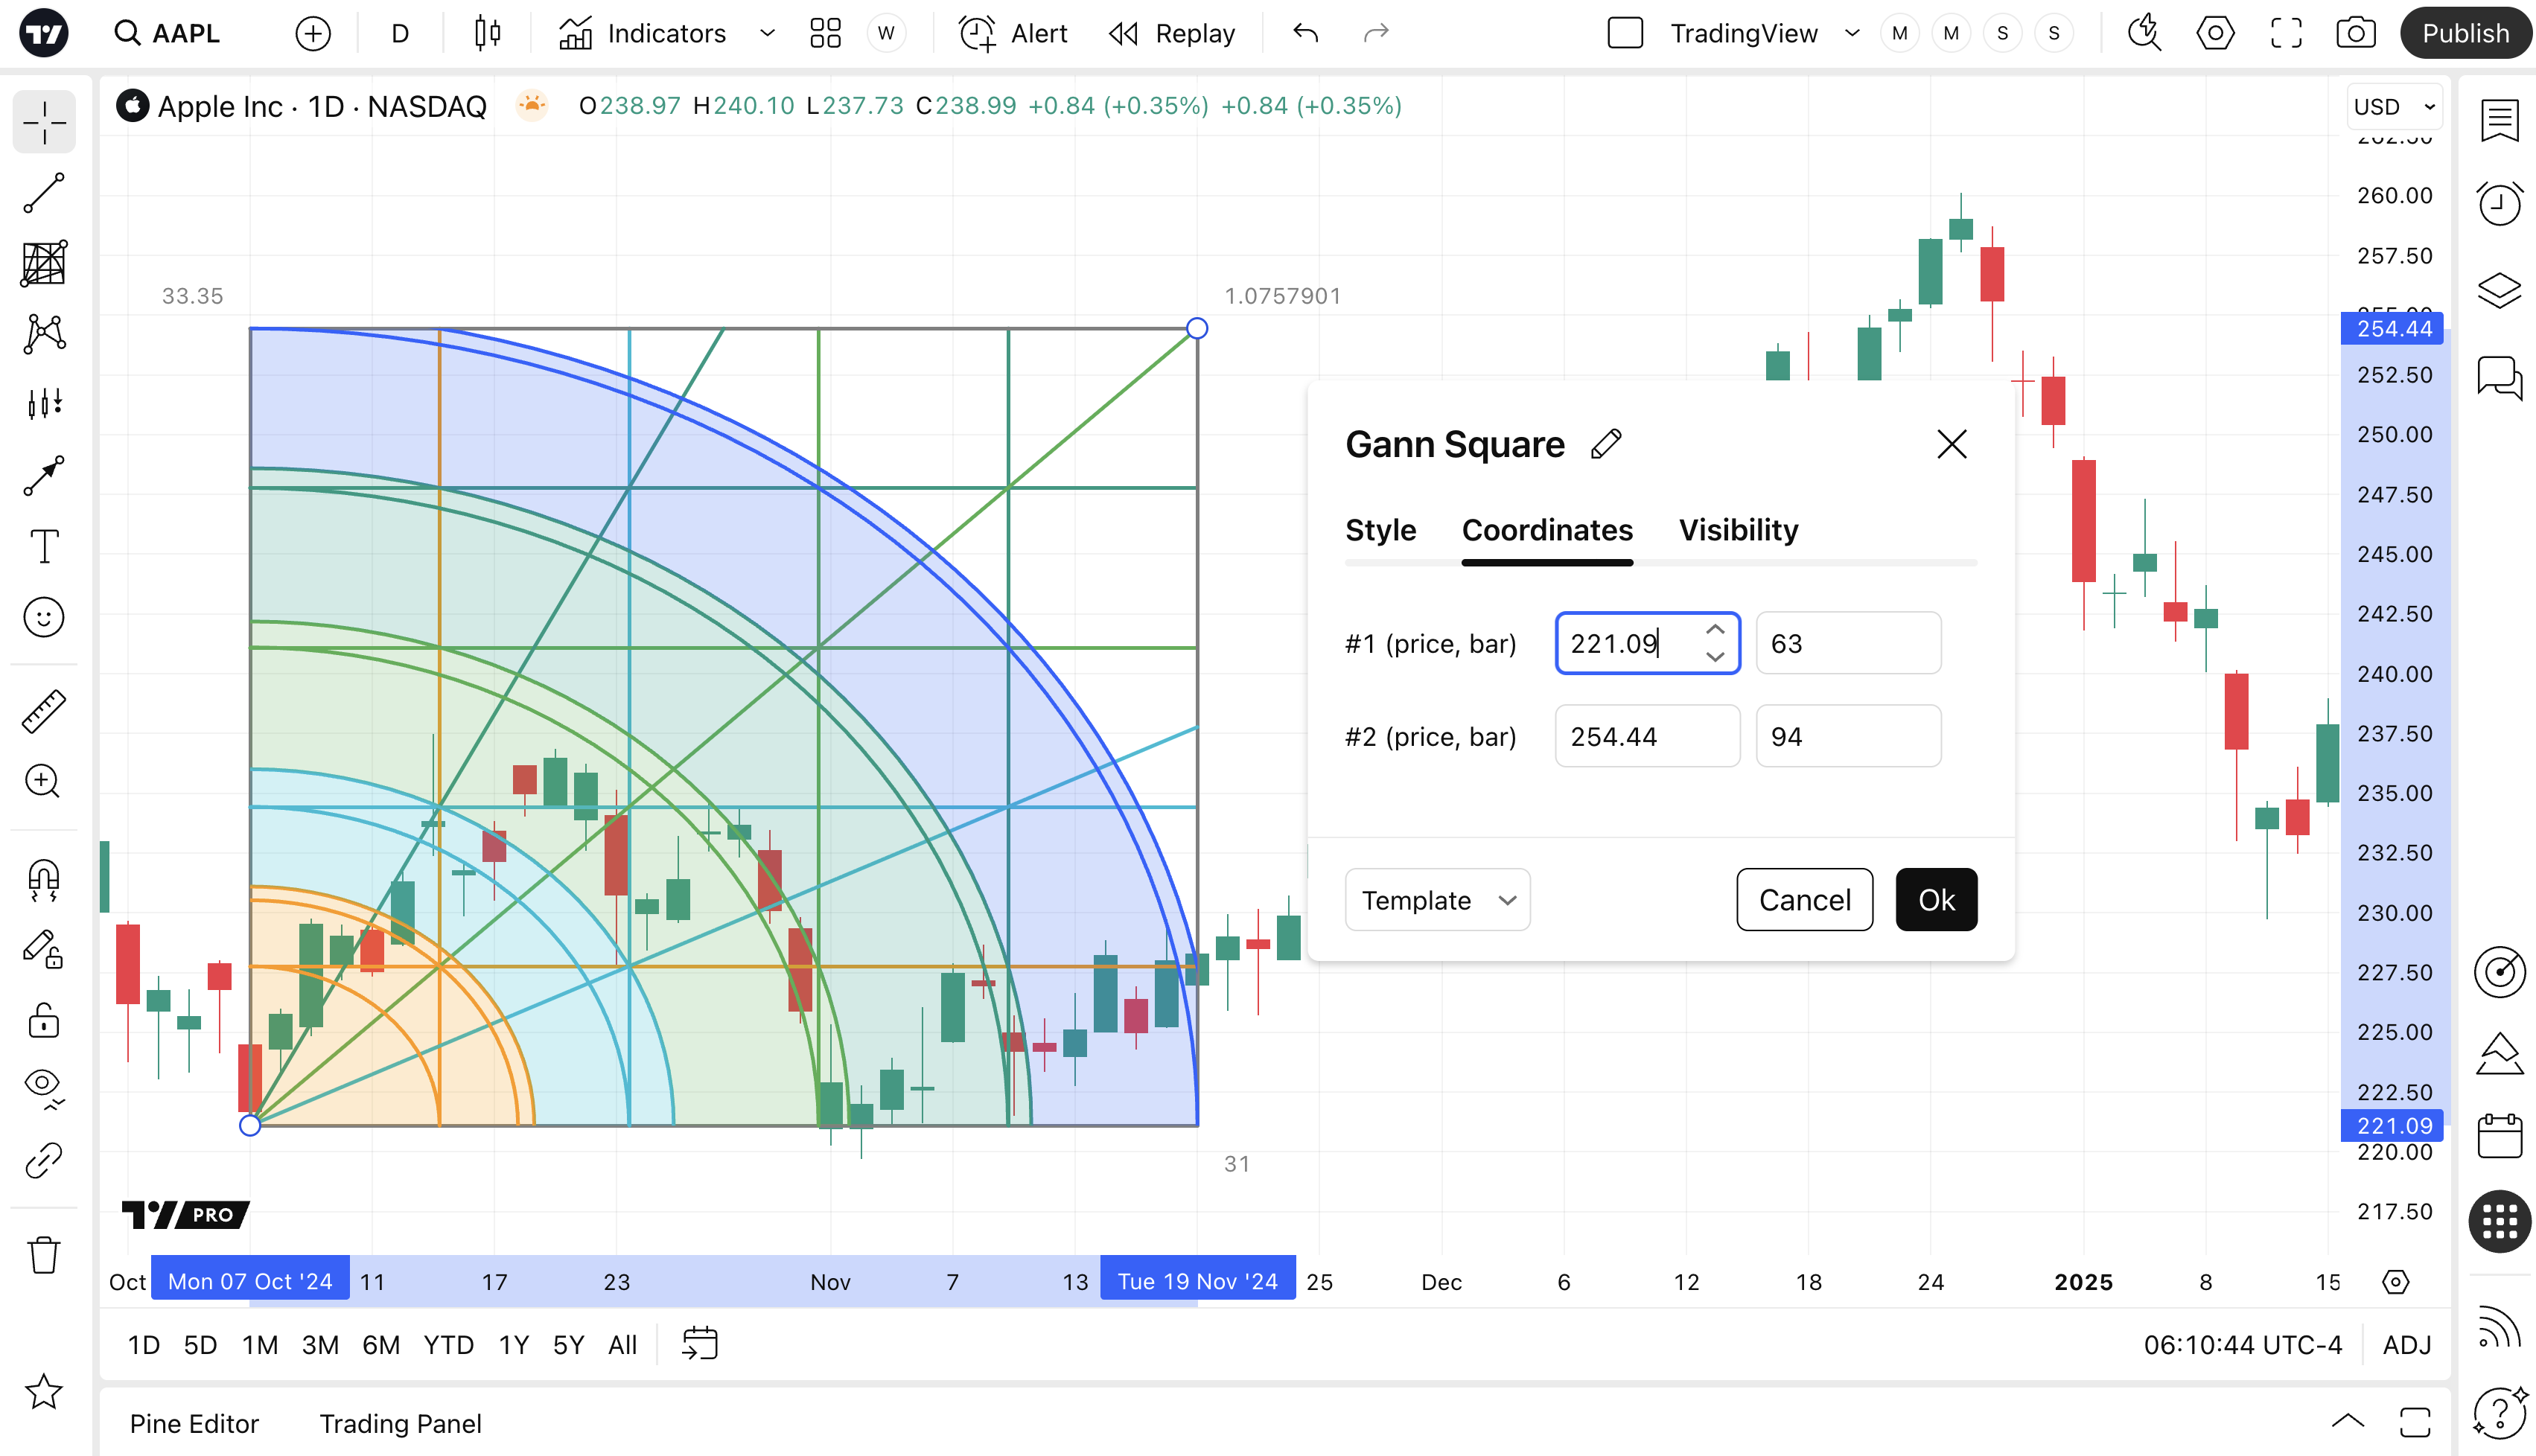Toggle ADJ adjusted data setting

tap(2406, 1345)
